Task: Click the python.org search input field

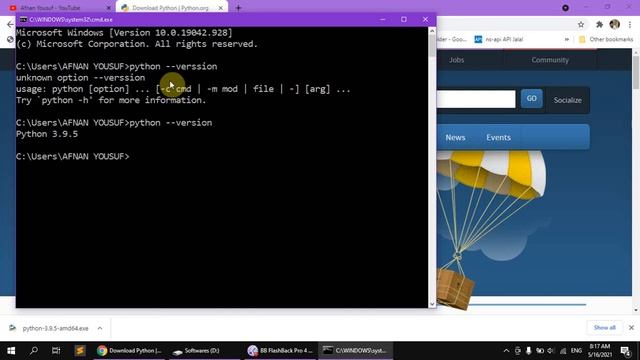Action: (476, 99)
